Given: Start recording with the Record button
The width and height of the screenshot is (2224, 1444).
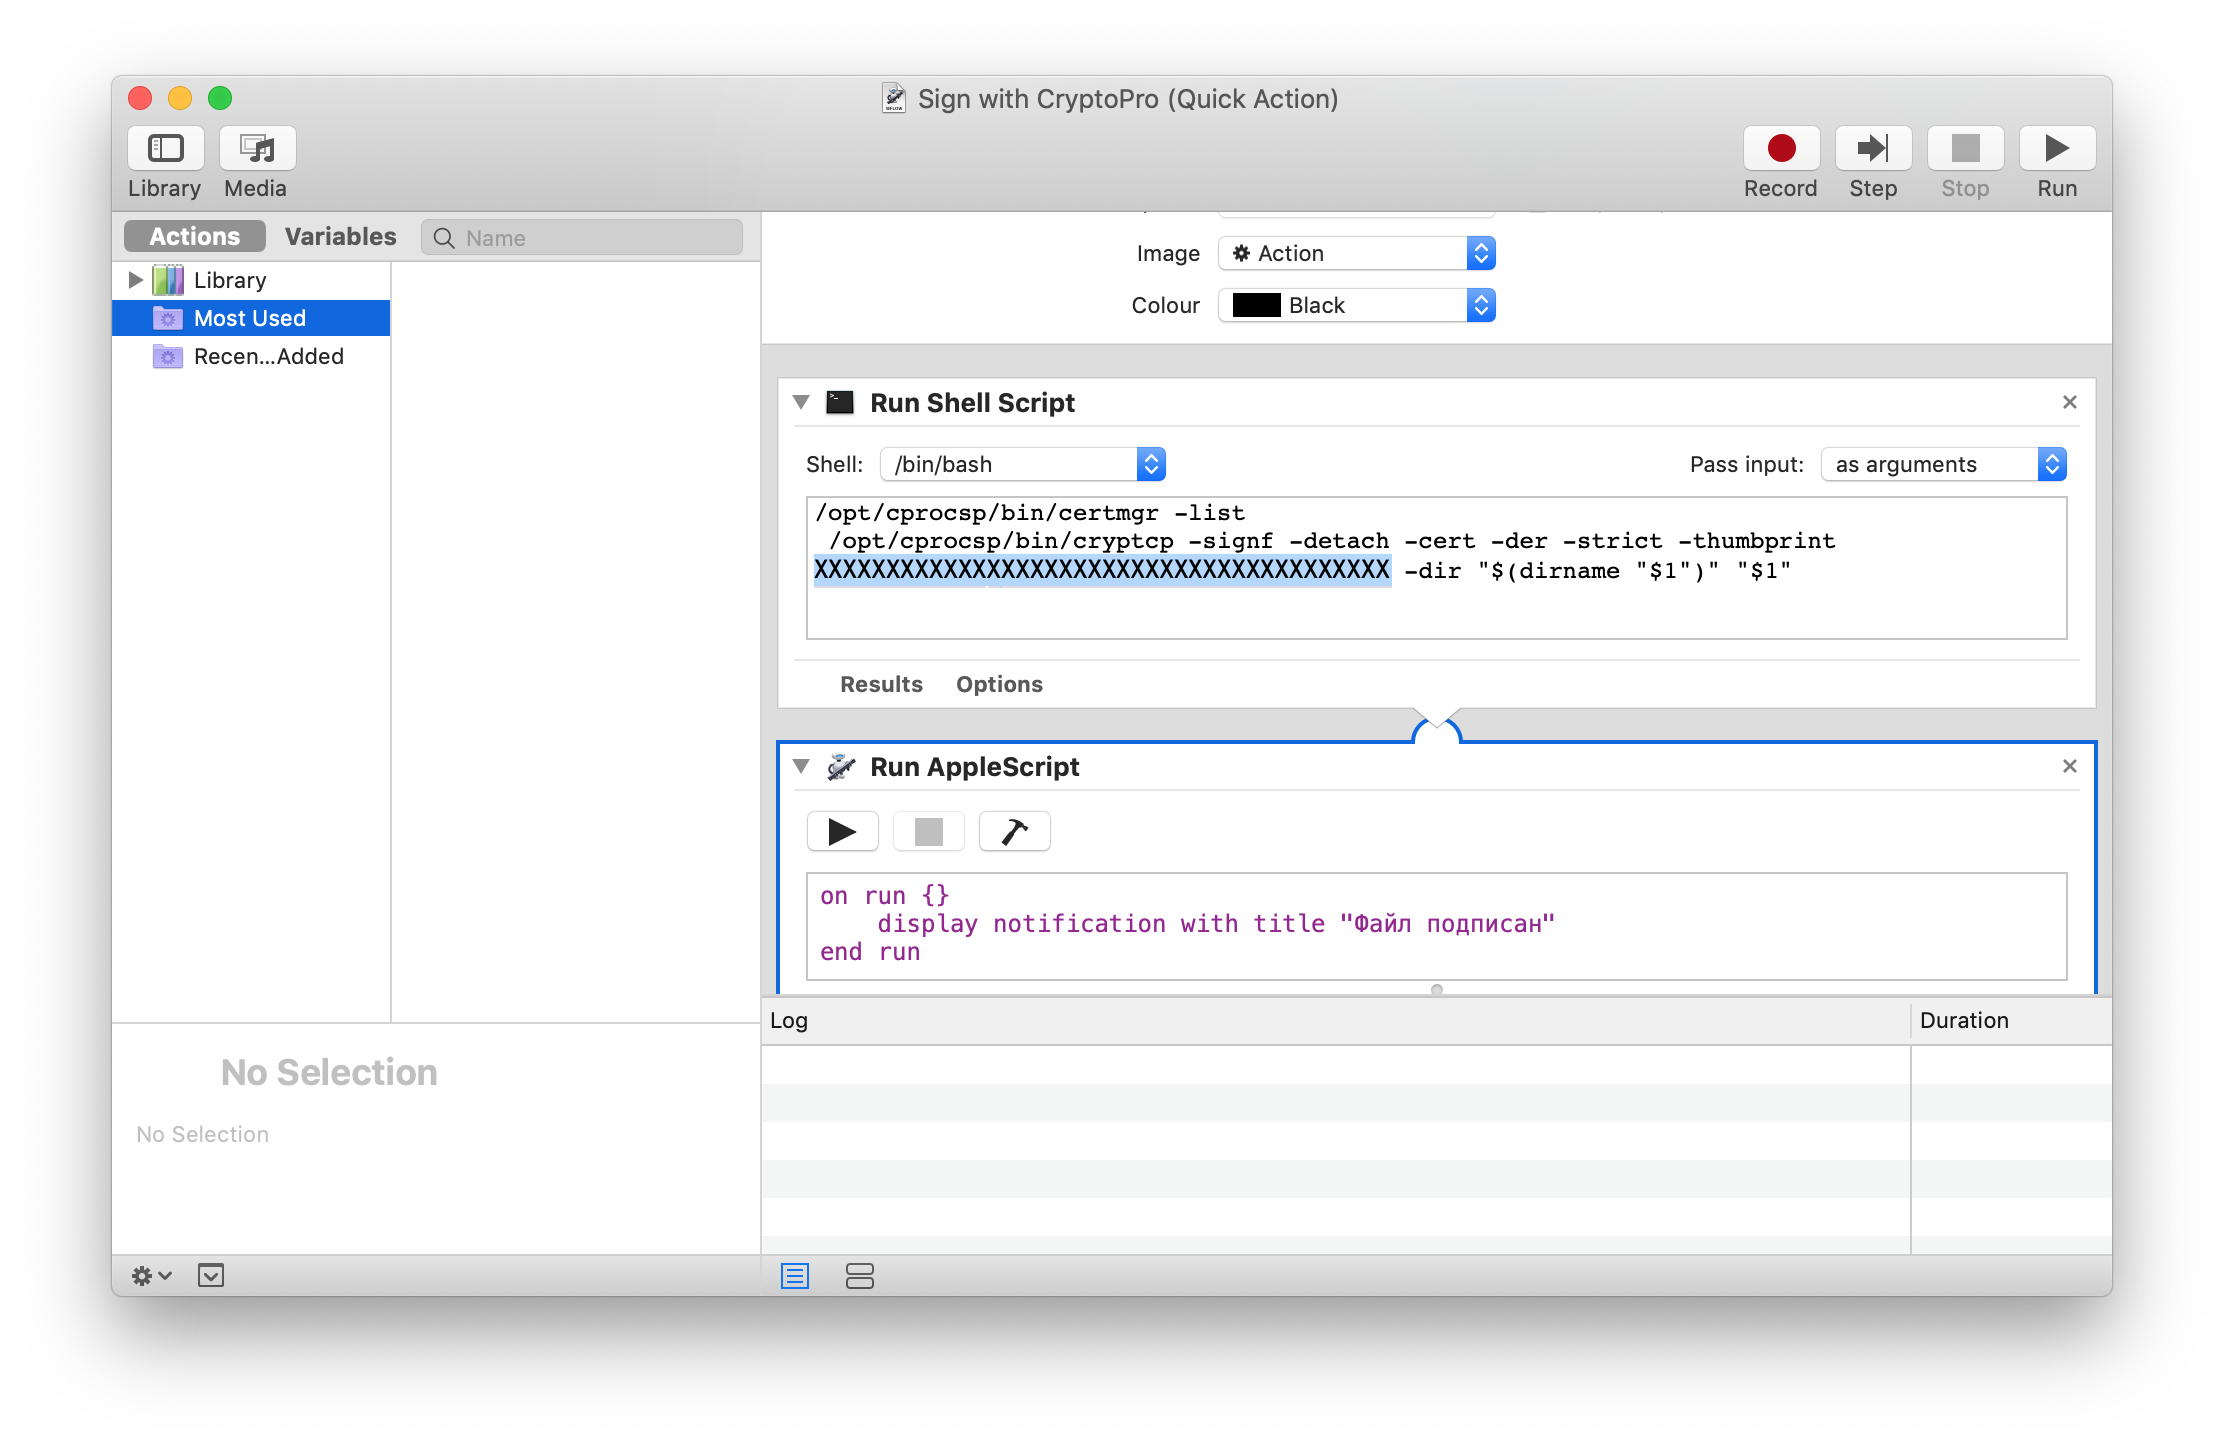Looking at the screenshot, I should click(1781, 148).
